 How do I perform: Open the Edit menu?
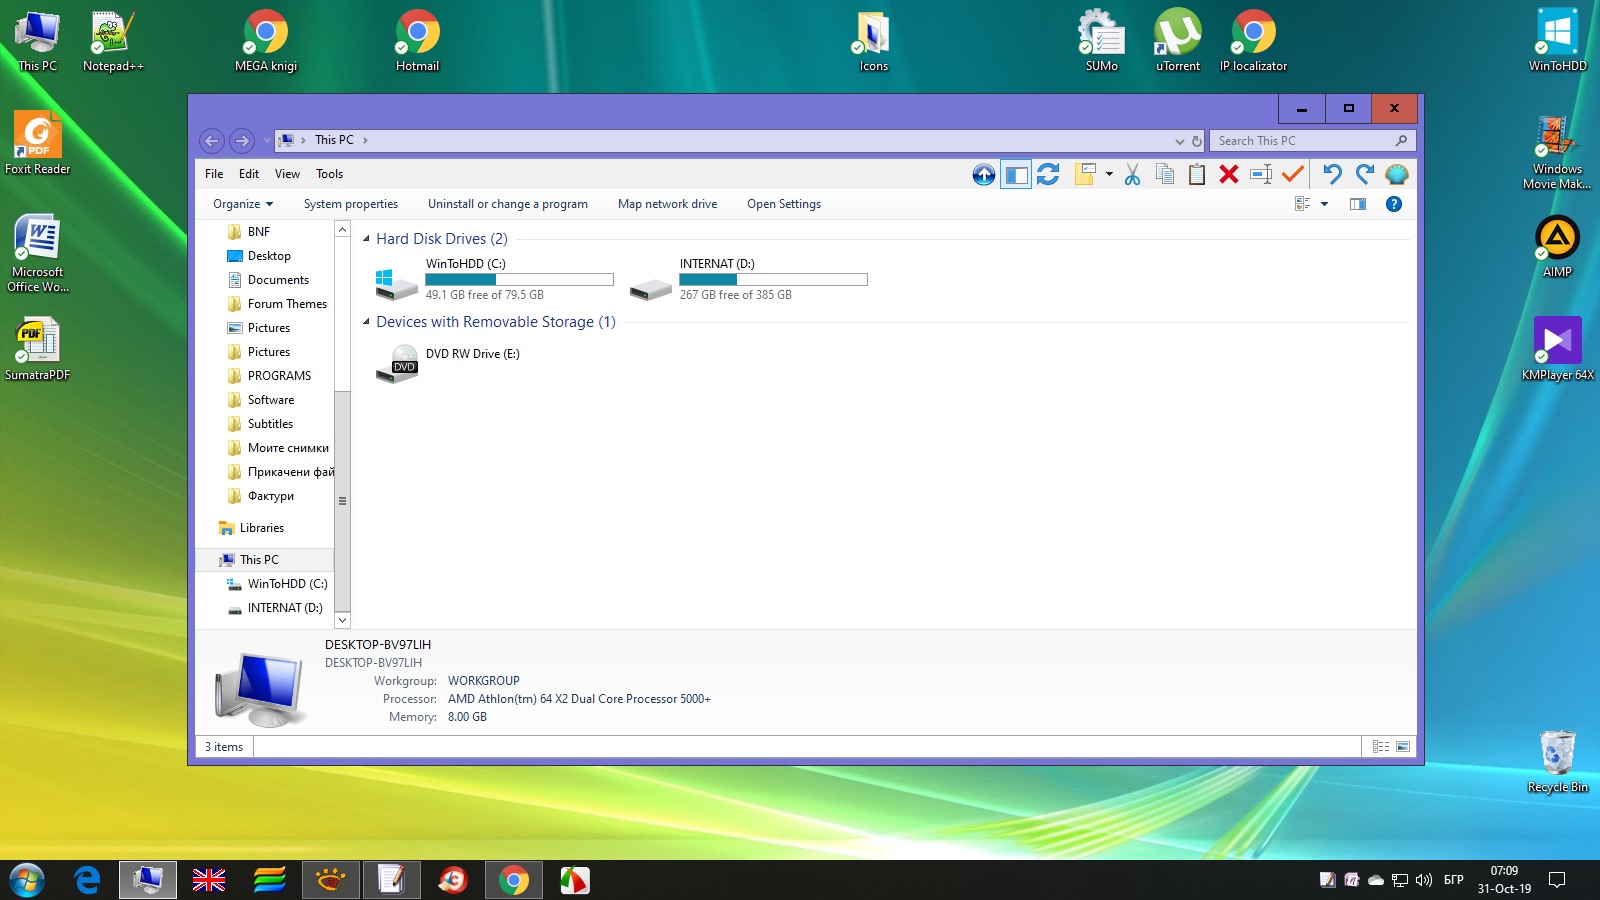tap(249, 174)
